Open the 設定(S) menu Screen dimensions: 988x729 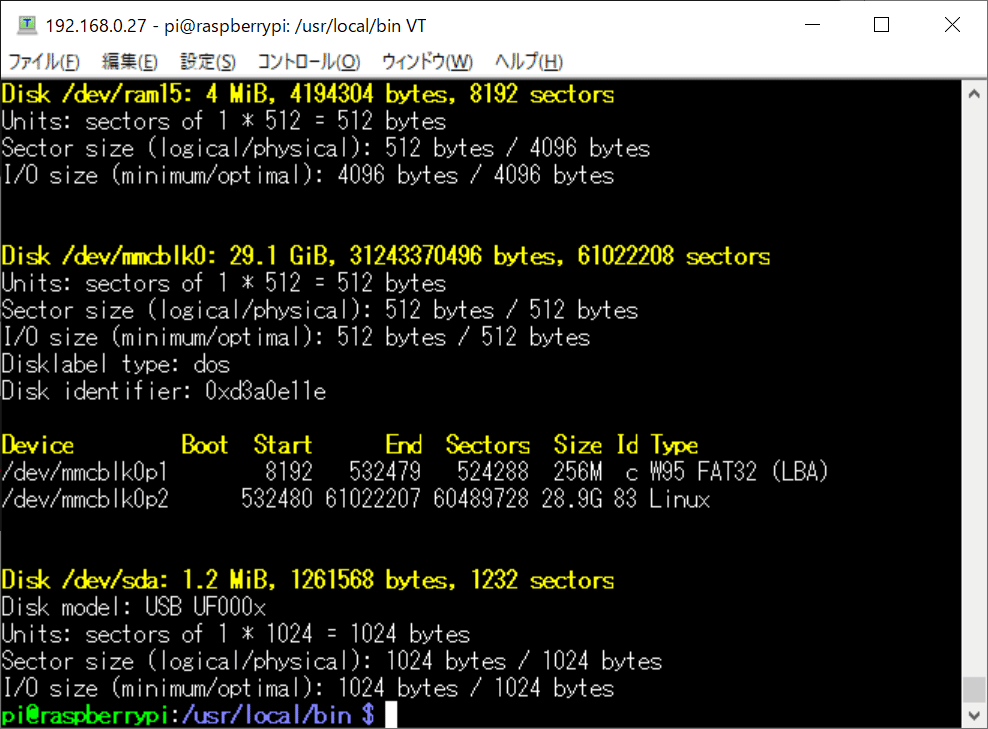[x=208, y=62]
